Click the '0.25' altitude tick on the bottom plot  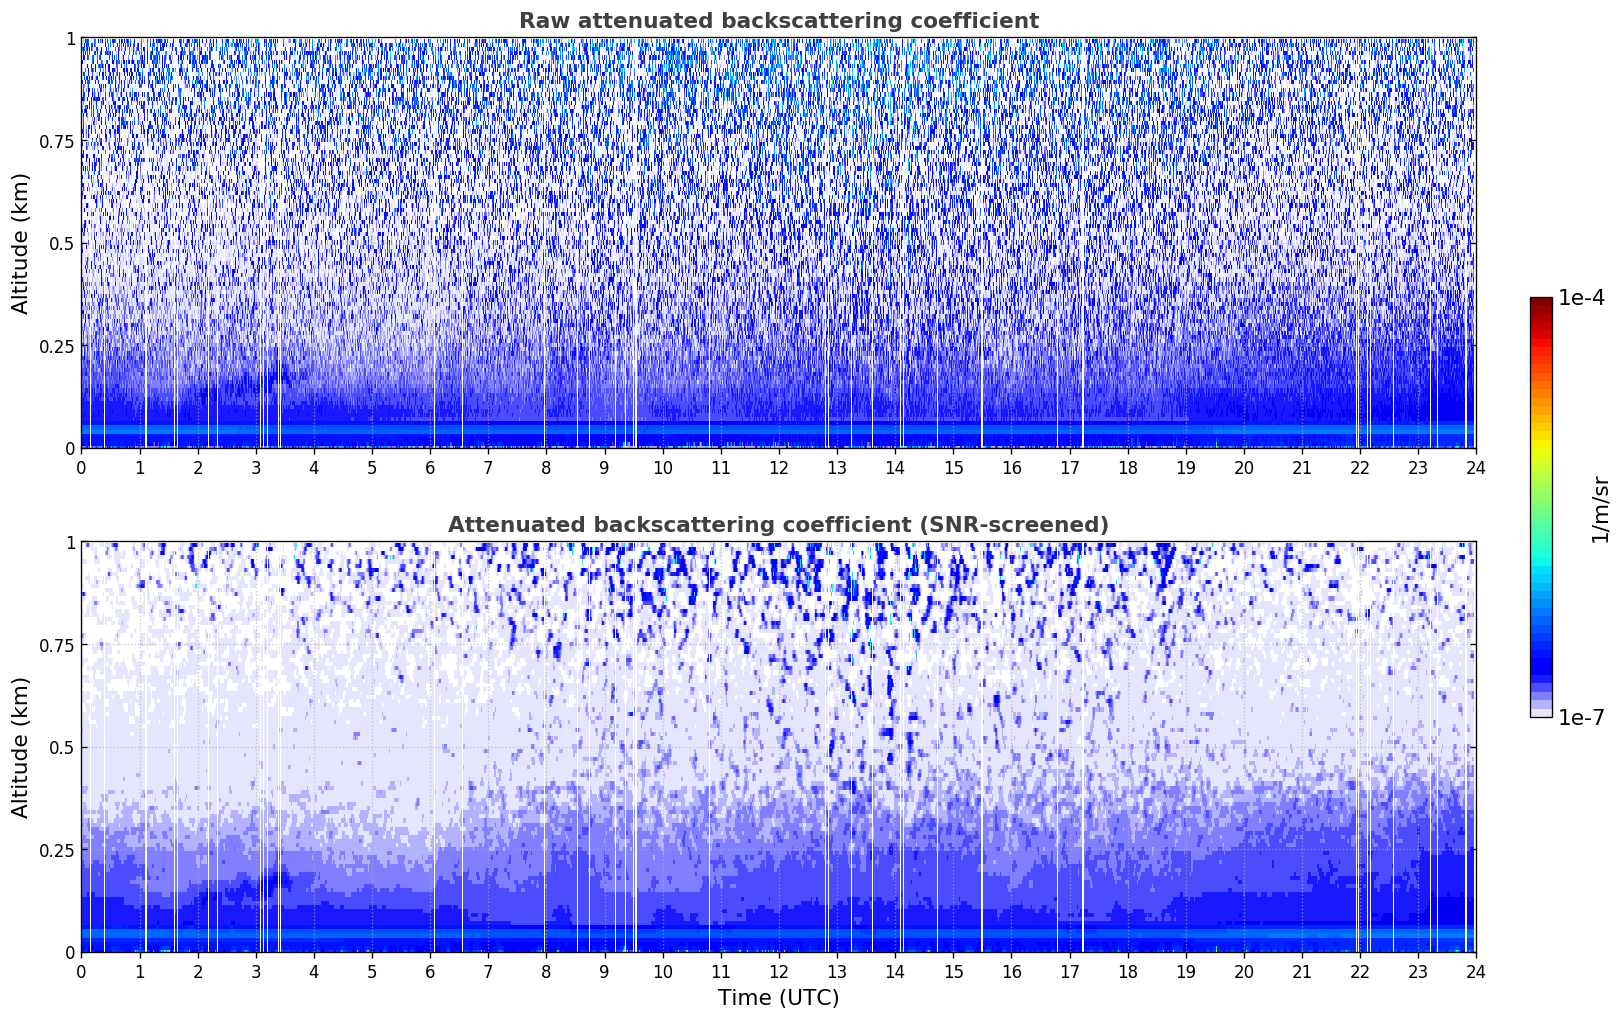(57, 851)
